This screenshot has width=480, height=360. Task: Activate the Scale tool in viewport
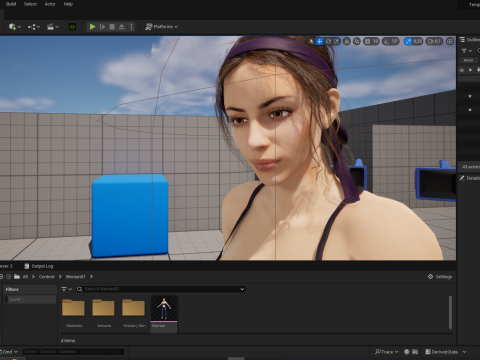tap(336, 41)
